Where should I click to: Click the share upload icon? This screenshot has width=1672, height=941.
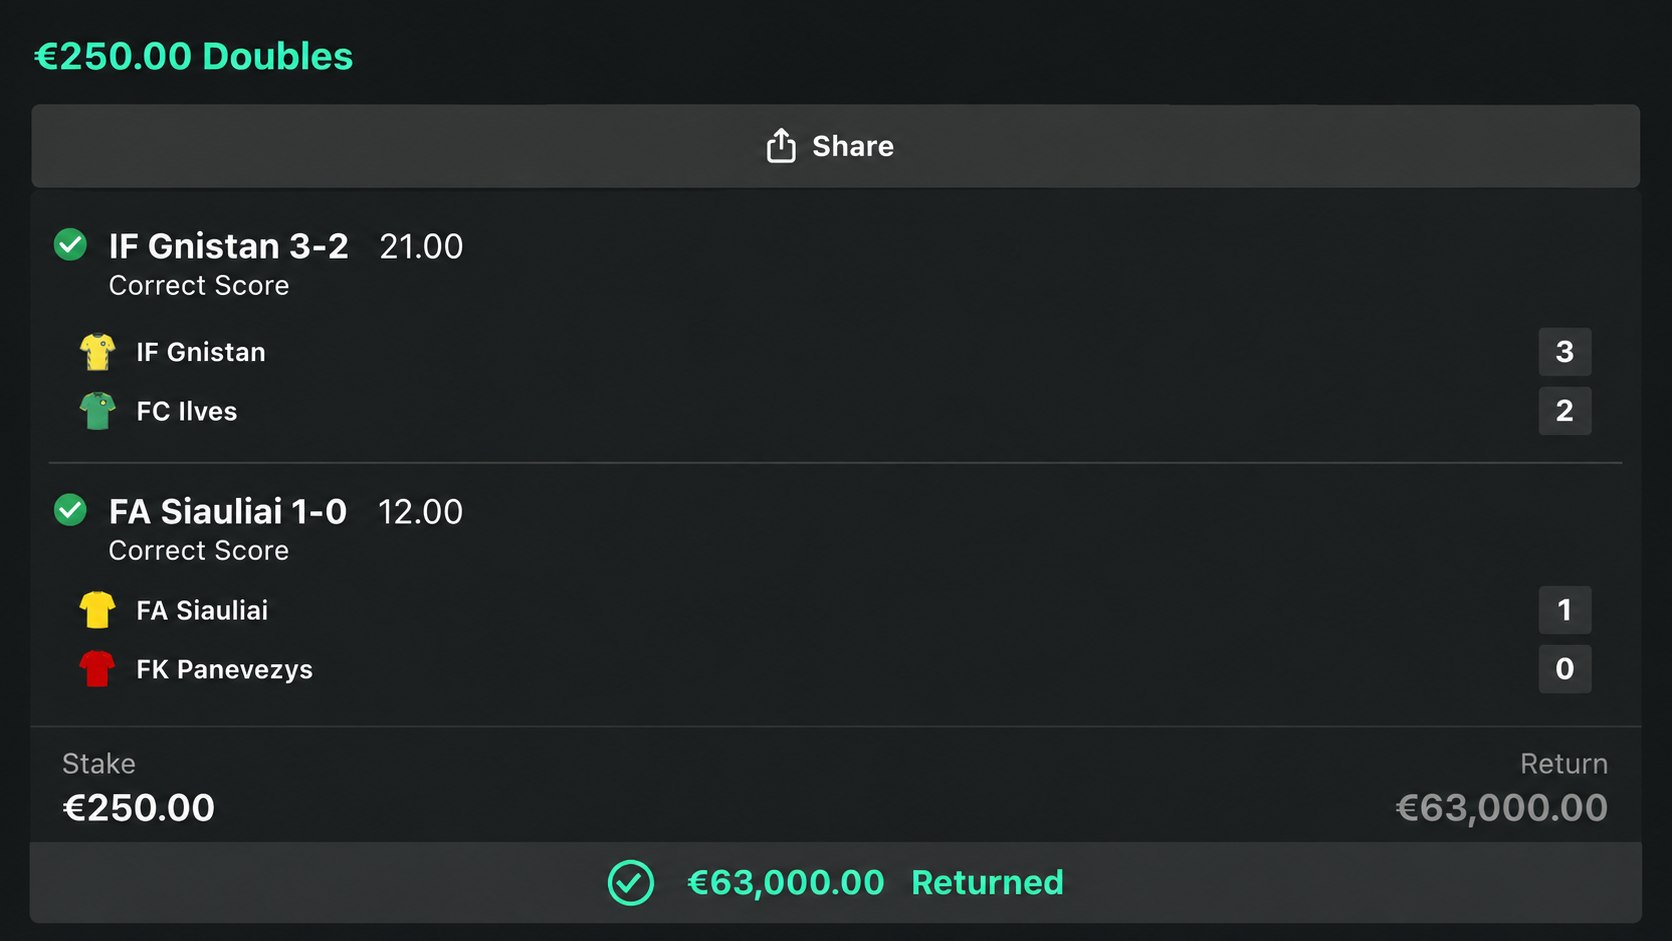click(x=781, y=146)
